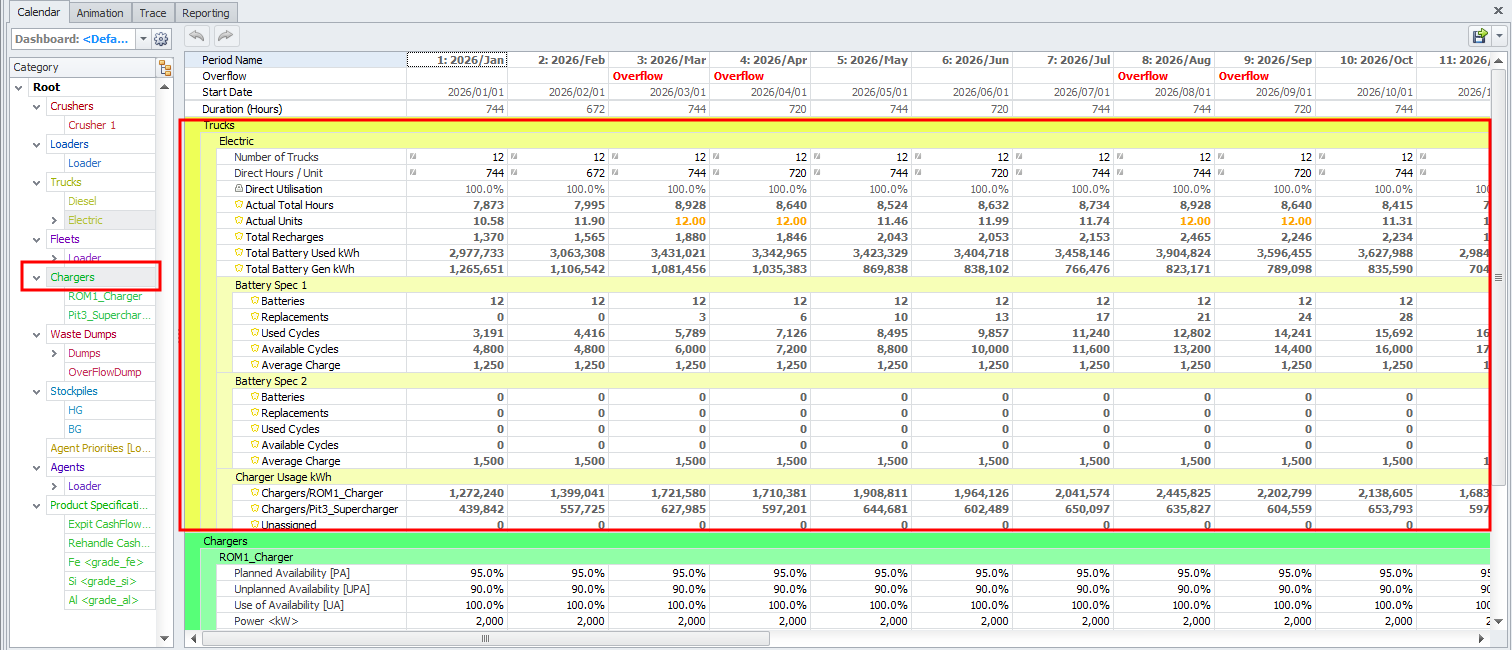Open dashboard settings gear icon

click(161, 39)
